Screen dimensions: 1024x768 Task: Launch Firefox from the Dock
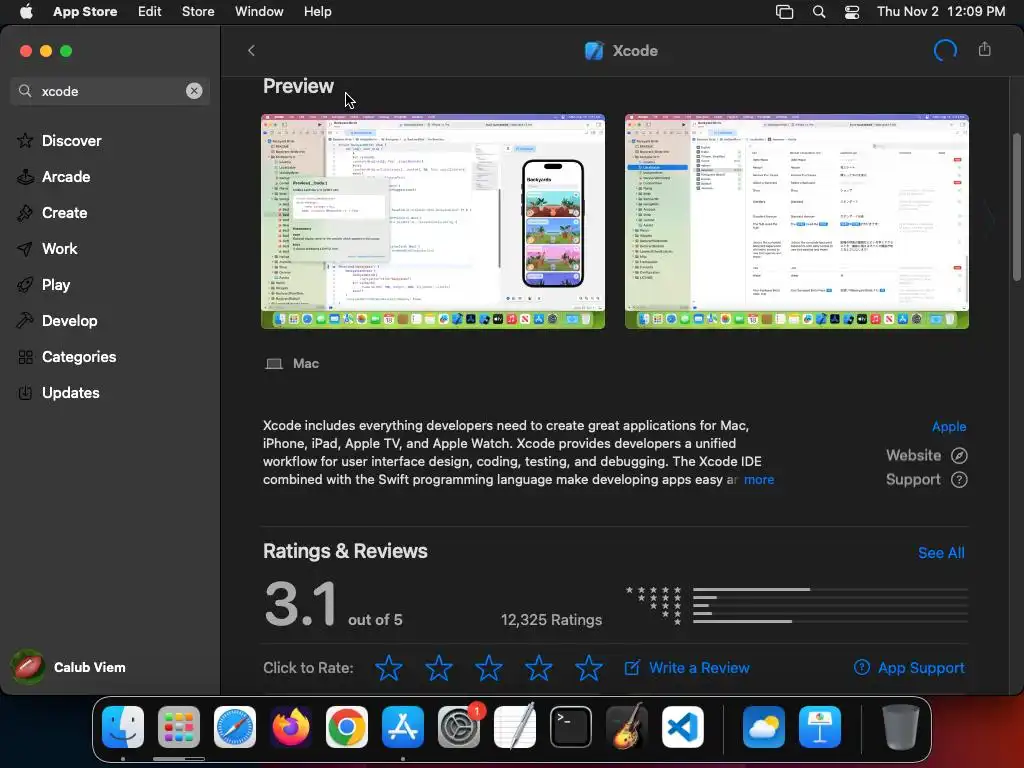[291, 727]
